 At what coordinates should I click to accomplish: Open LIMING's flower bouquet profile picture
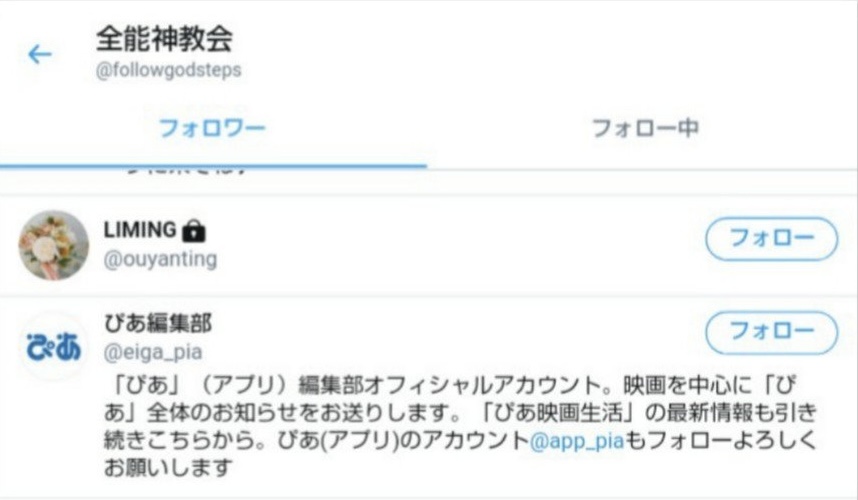54,246
